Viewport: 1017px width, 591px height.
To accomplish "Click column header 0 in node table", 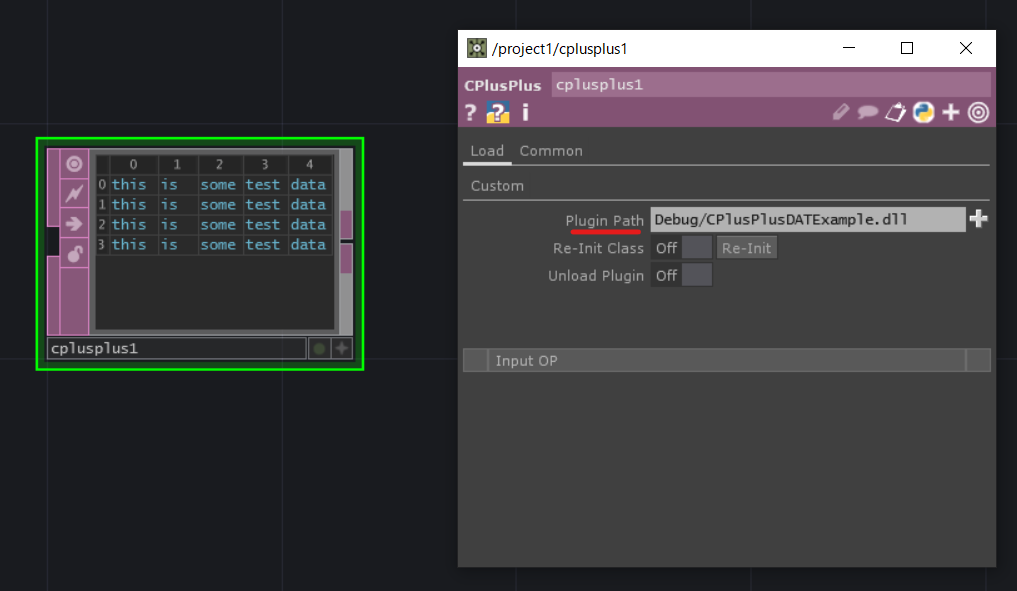I will pyautogui.click(x=133, y=164).
